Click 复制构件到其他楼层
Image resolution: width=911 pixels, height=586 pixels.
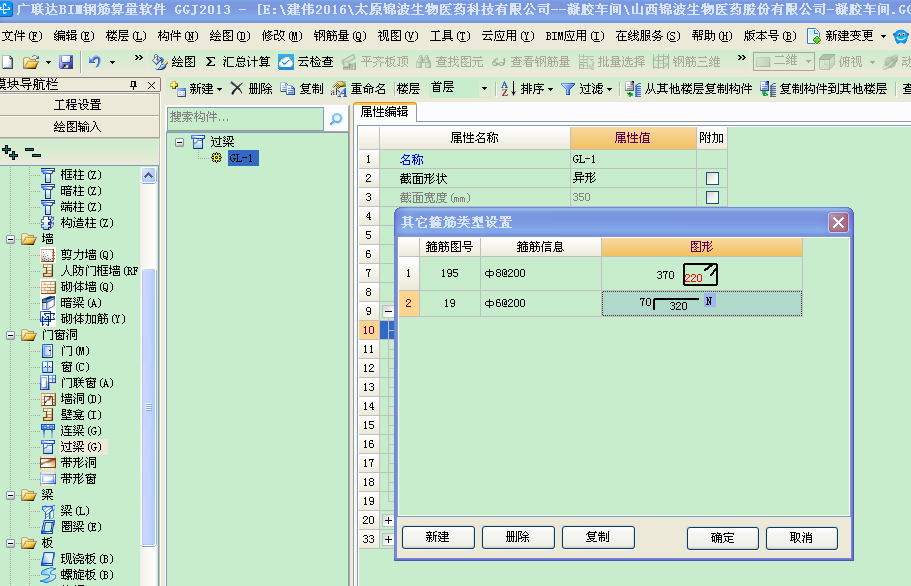(824, 88)
